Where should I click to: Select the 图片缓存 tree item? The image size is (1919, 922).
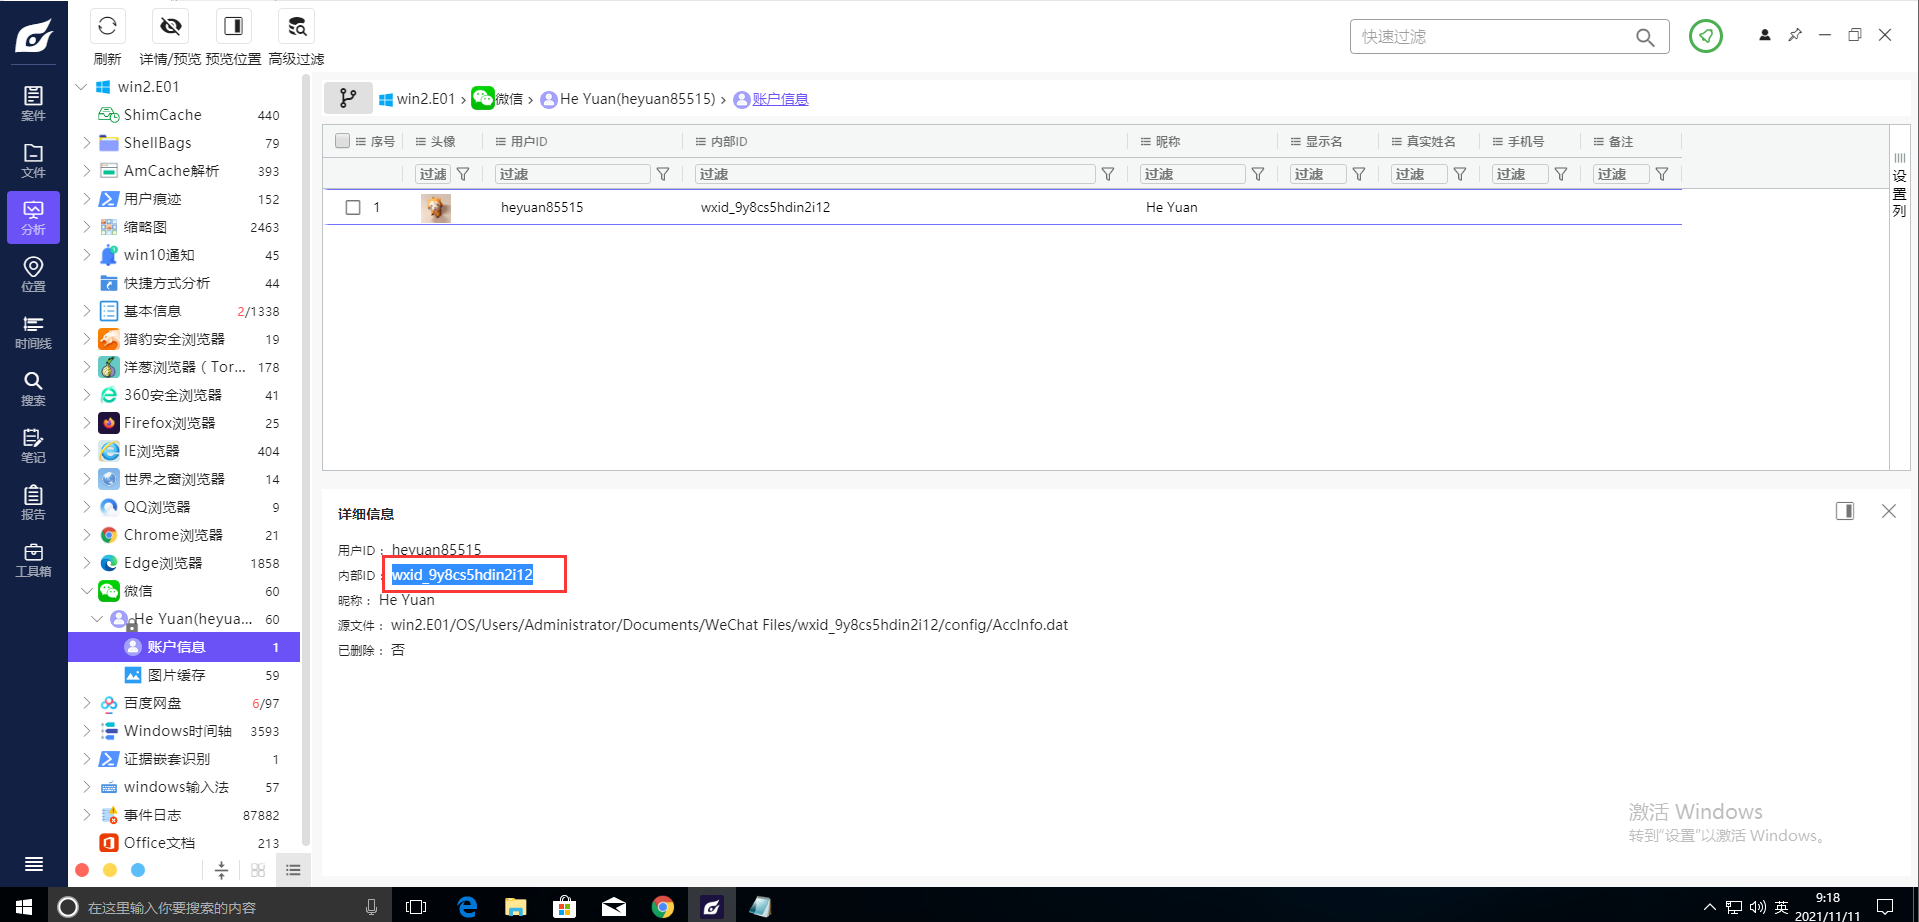click(x=184, y=675)
